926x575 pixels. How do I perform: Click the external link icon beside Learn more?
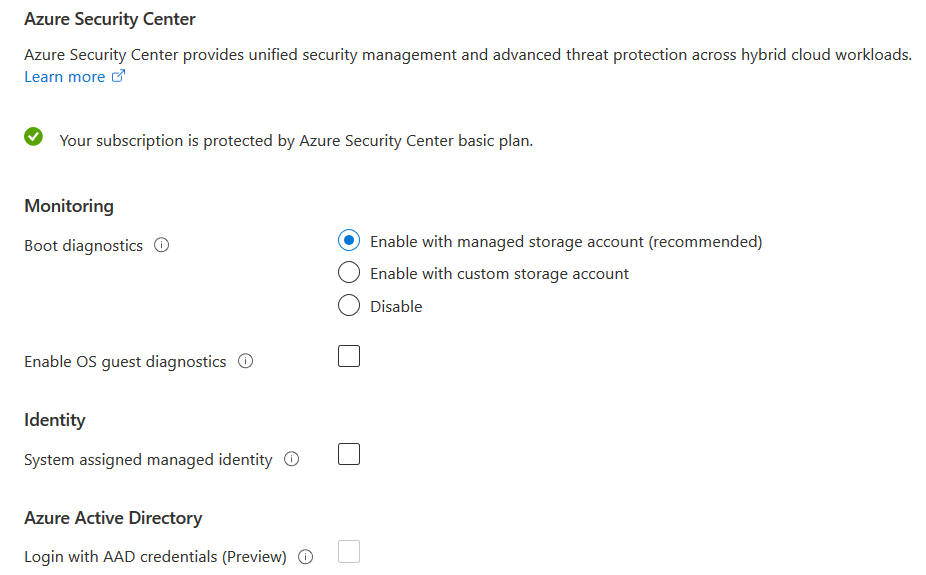coord(118,77)
